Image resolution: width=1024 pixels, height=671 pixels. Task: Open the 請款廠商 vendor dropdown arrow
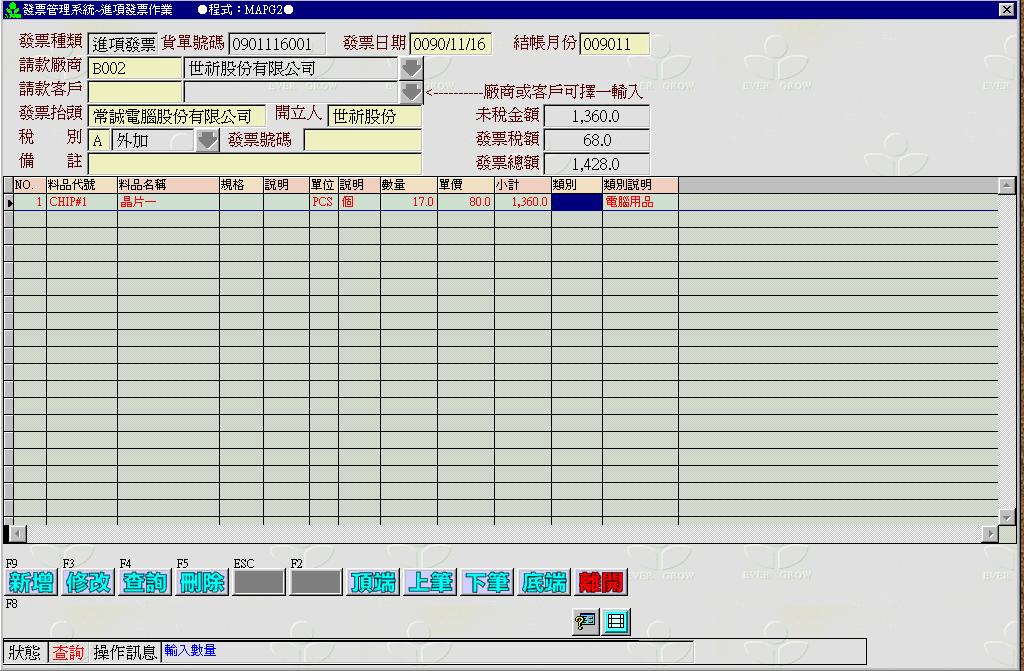point(411,69)
